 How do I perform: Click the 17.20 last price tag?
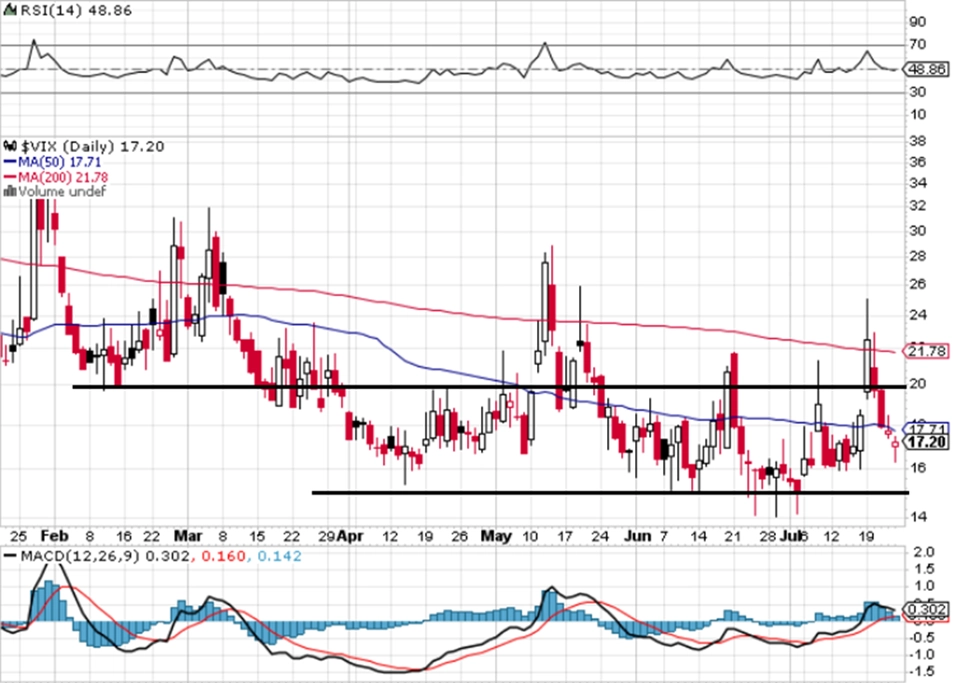coord(926,442)
